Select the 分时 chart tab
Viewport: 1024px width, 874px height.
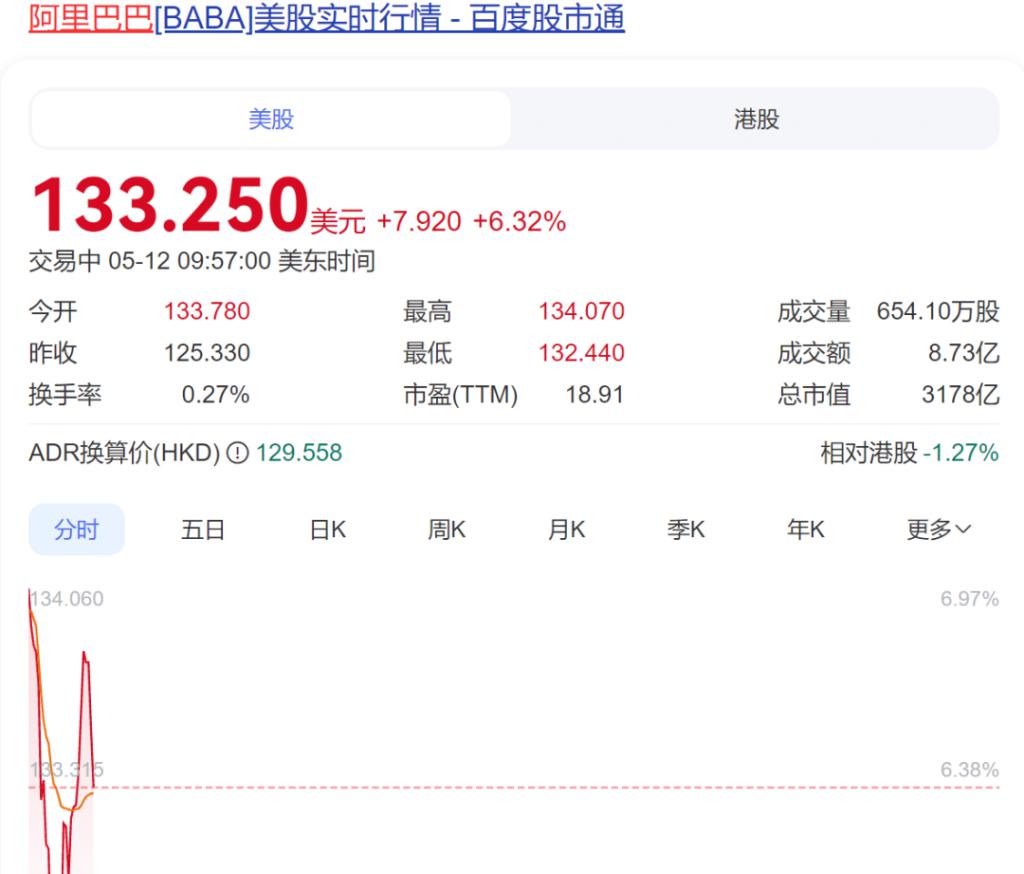(76, 529)
